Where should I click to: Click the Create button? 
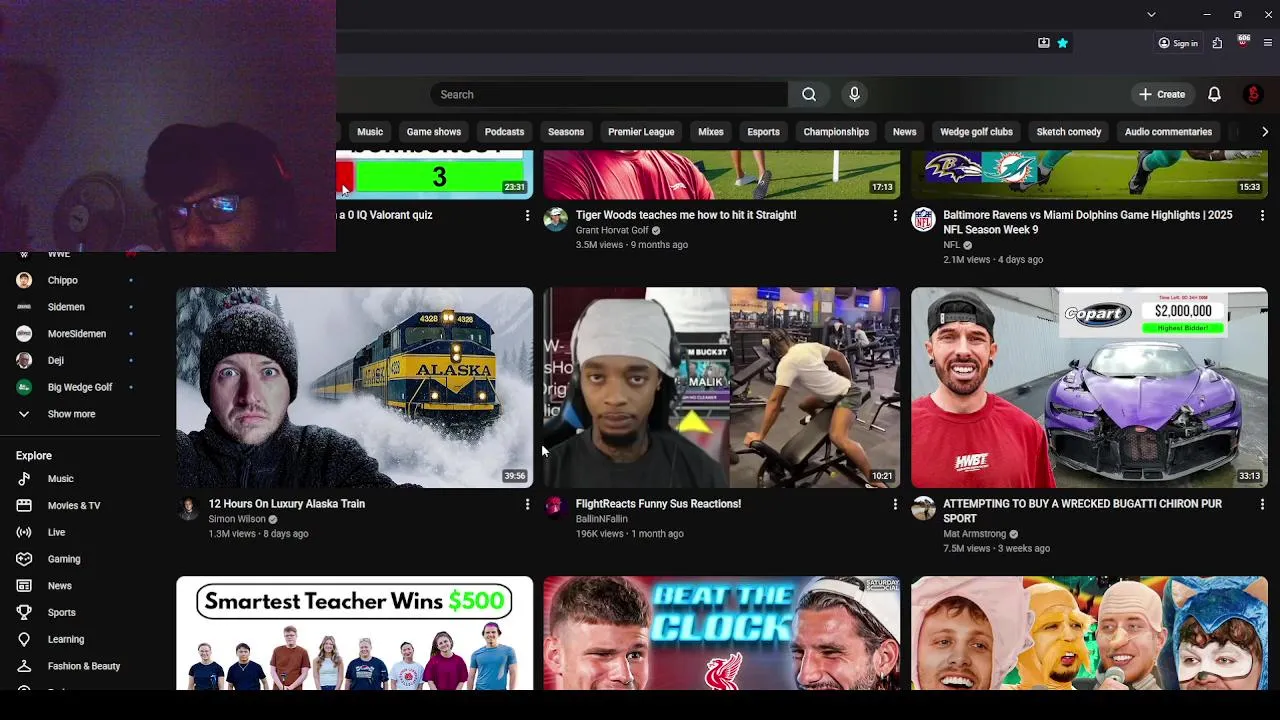[1162, 94]
